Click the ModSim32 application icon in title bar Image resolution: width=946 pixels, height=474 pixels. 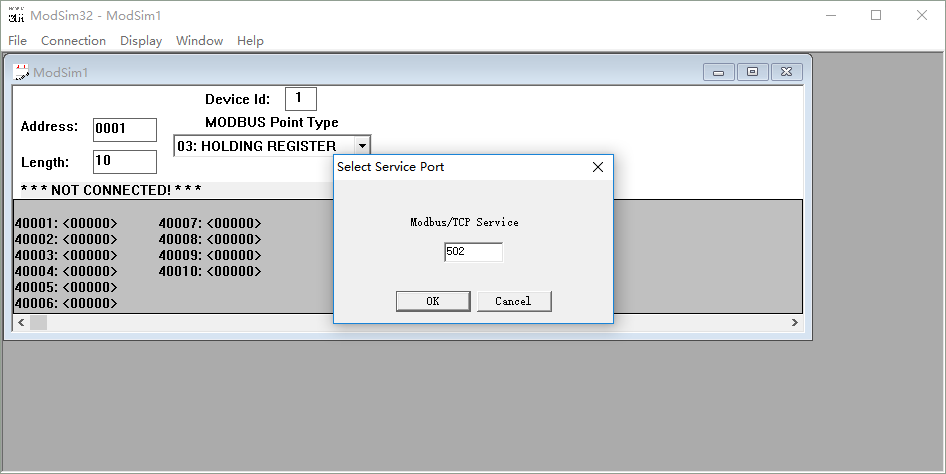[16, 15]
